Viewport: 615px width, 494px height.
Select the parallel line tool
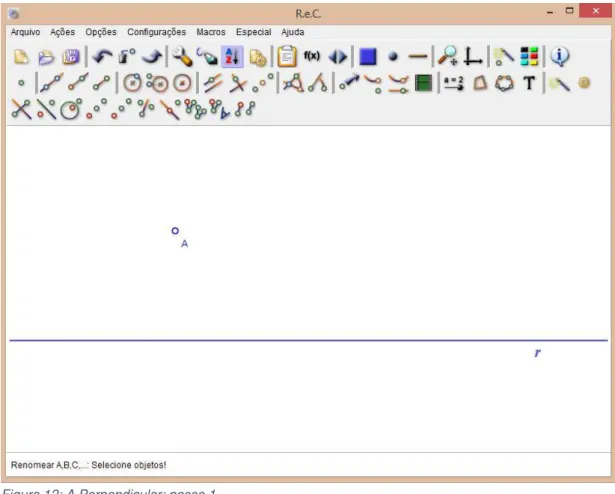click(213, 83)
